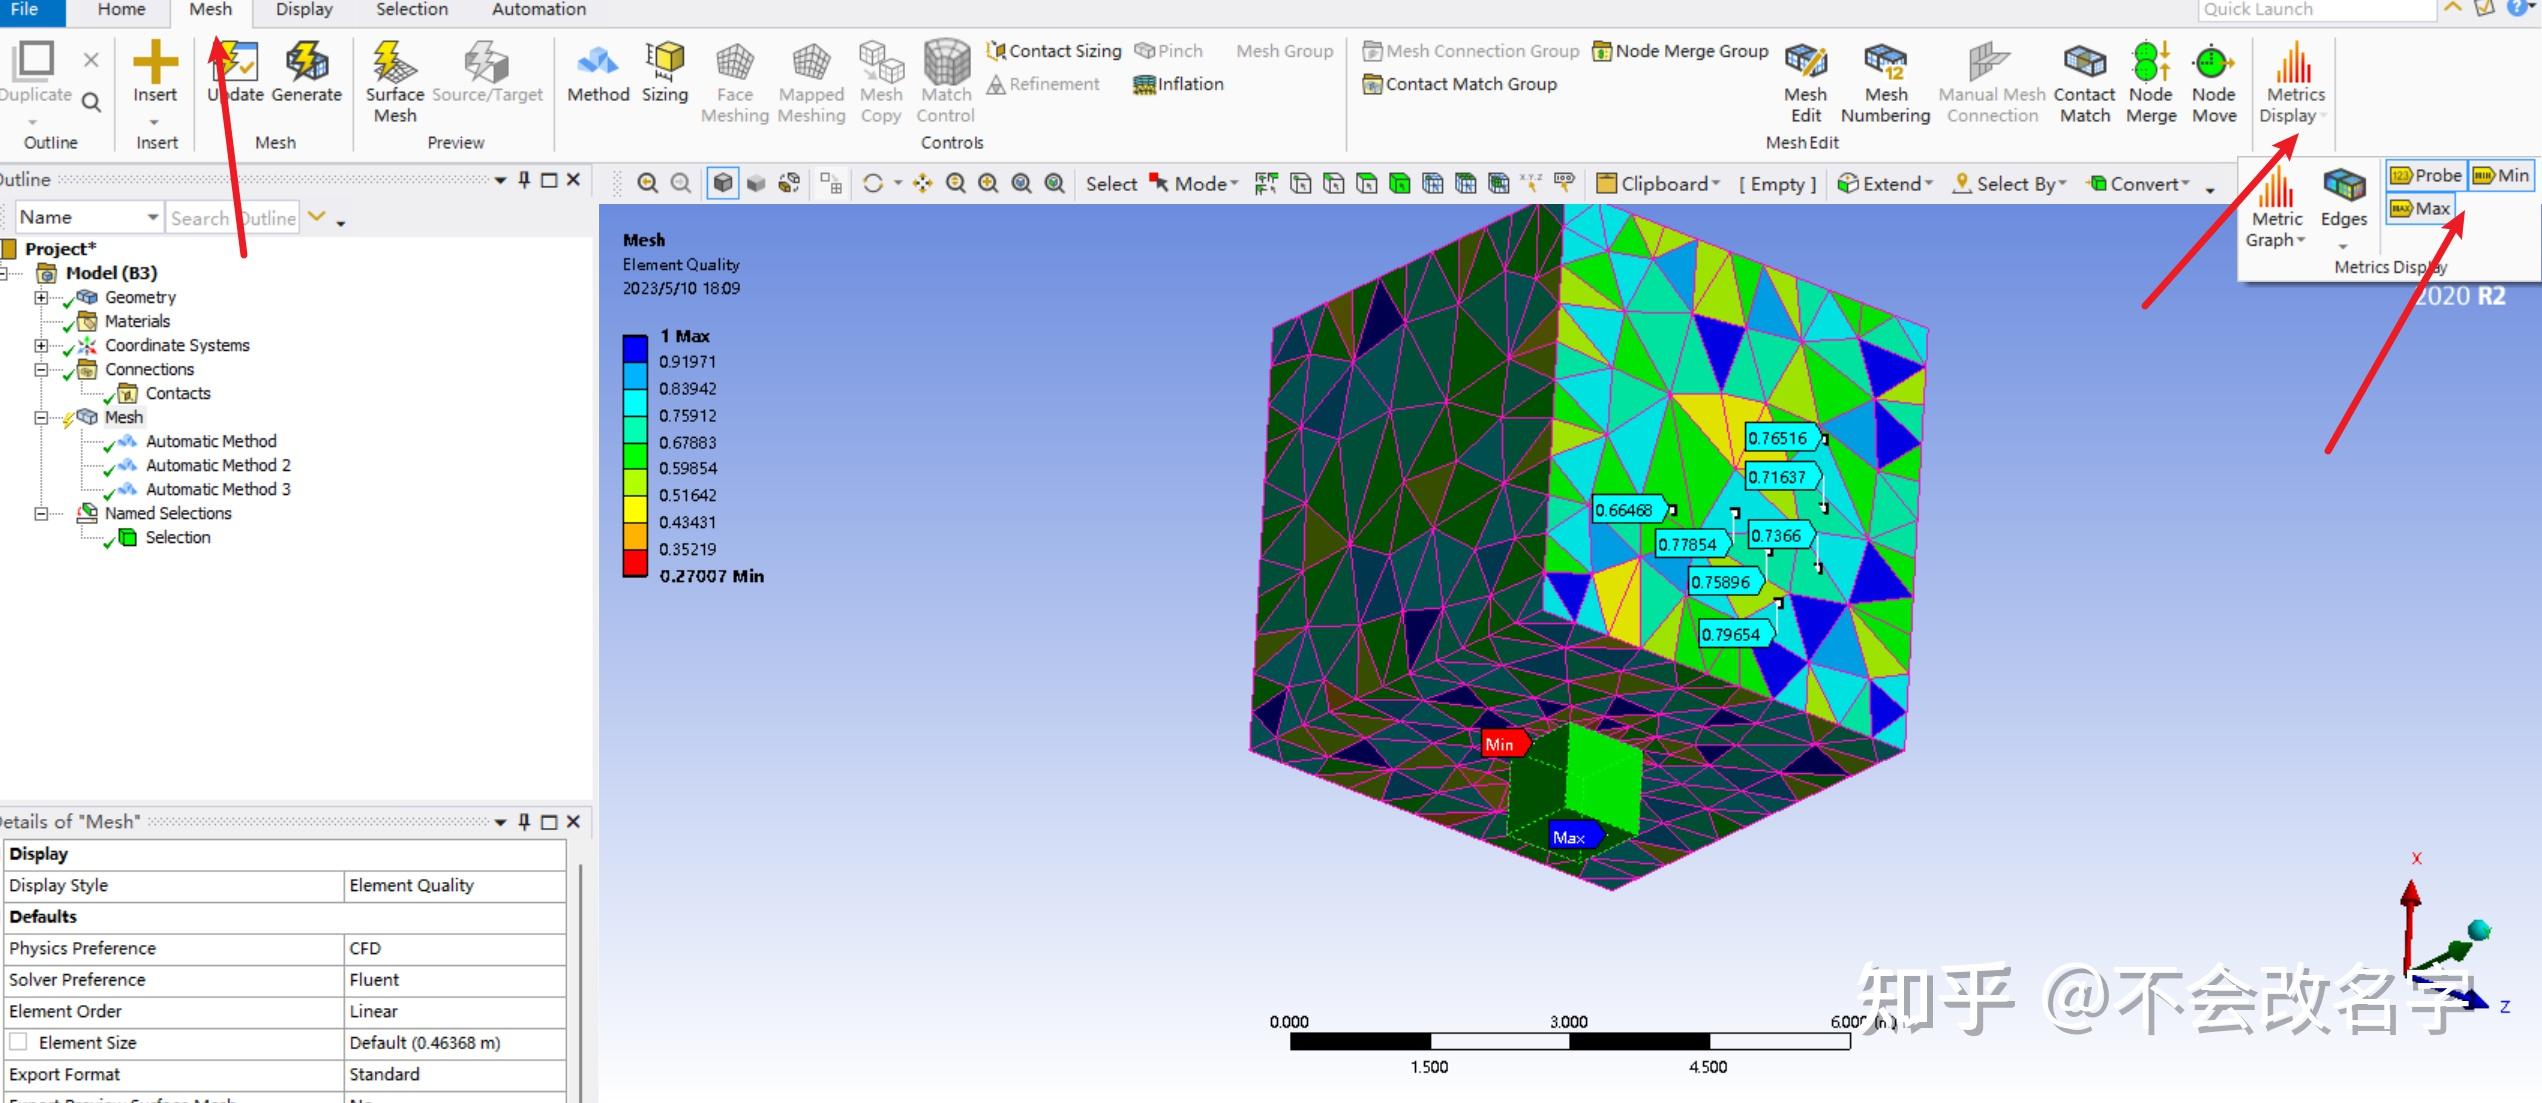Click the Display Style value field
The height and width of the screenshot is (1103, 2542).
[454, 885]
